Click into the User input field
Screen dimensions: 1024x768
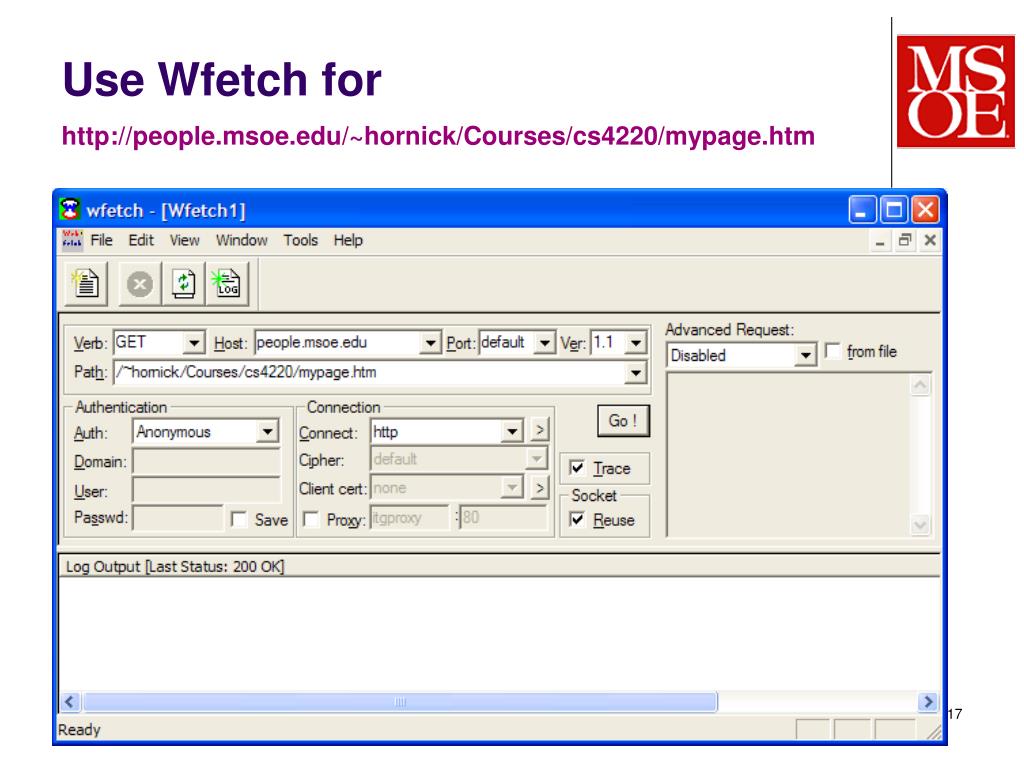[206, 490]
